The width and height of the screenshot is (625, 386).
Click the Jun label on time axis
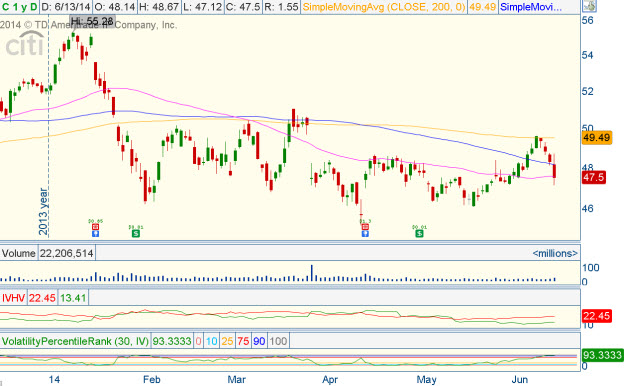520,380
